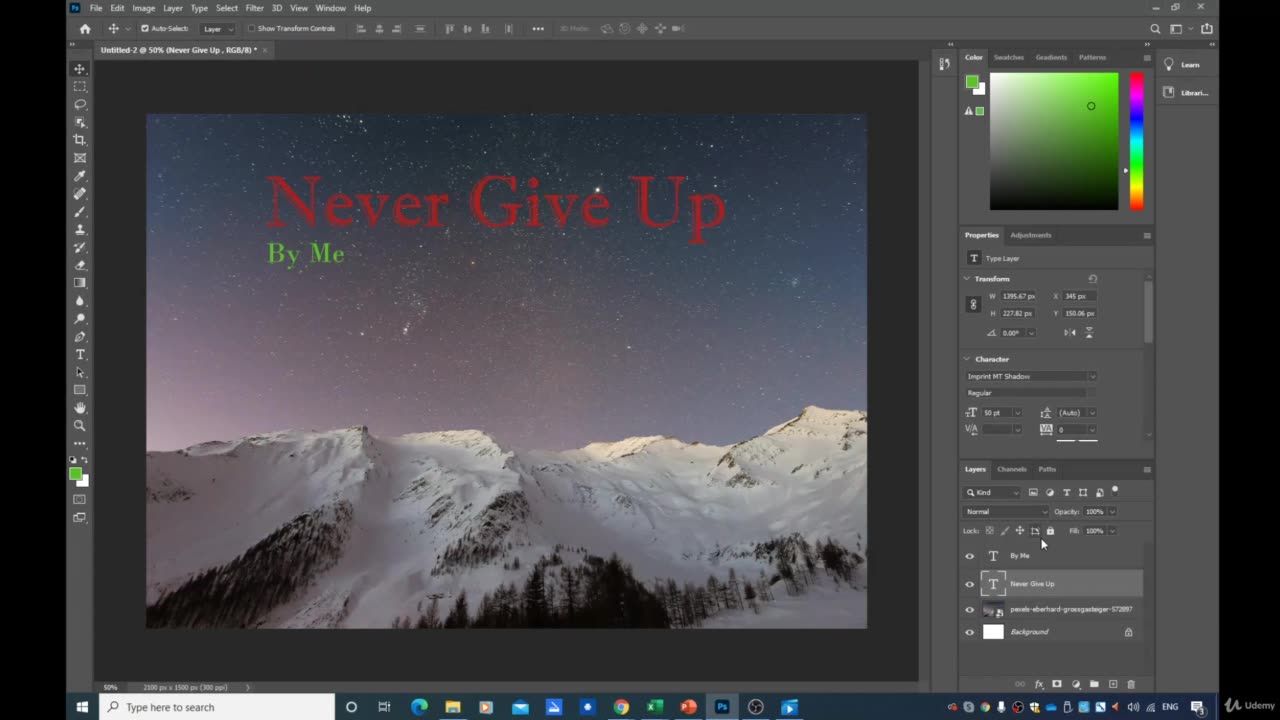The height and width of the screenshot is (720, 1280).
Task: Pick a color in the color field
Action: [1054, 141]
